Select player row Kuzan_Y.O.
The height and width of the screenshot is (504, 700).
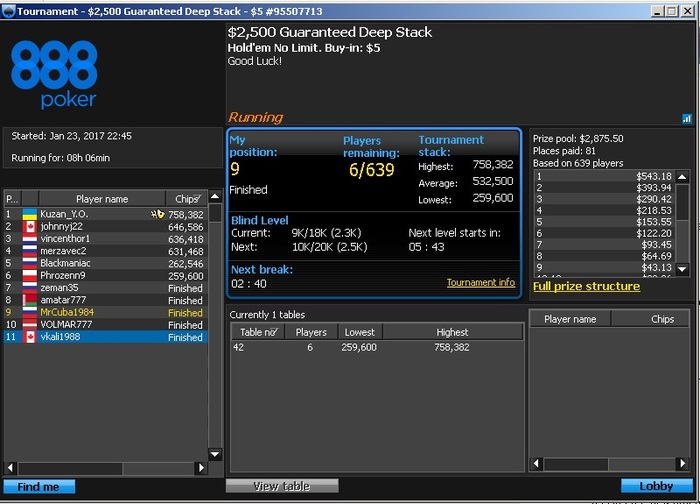click(105, 214)
